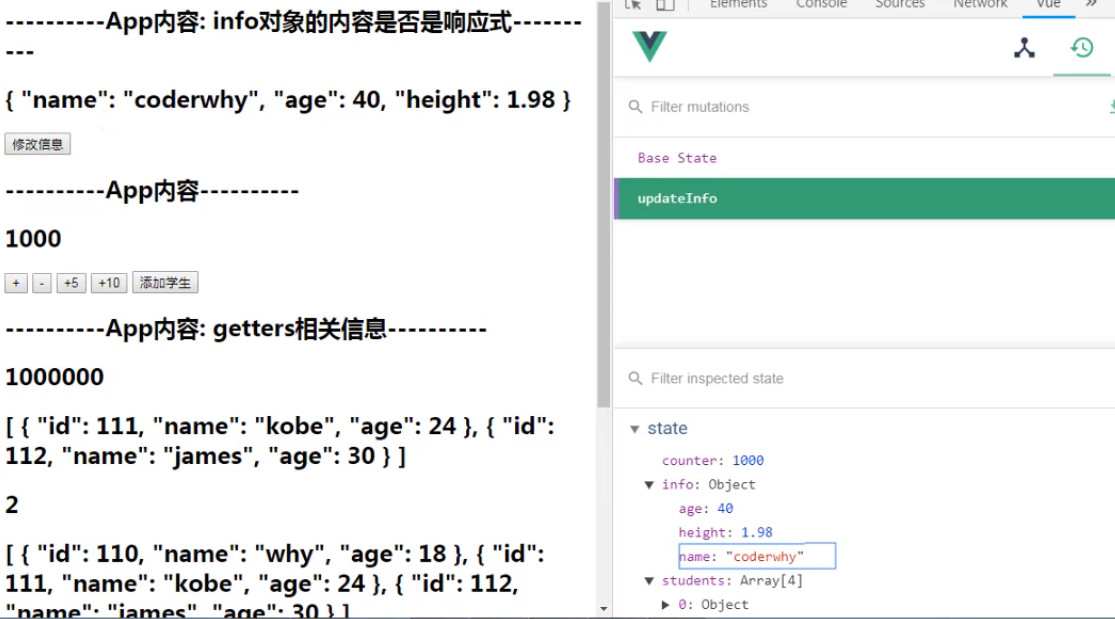1115x619 pixels.
Task: Collapse the state tree node
Action: (x=634, y=429)
